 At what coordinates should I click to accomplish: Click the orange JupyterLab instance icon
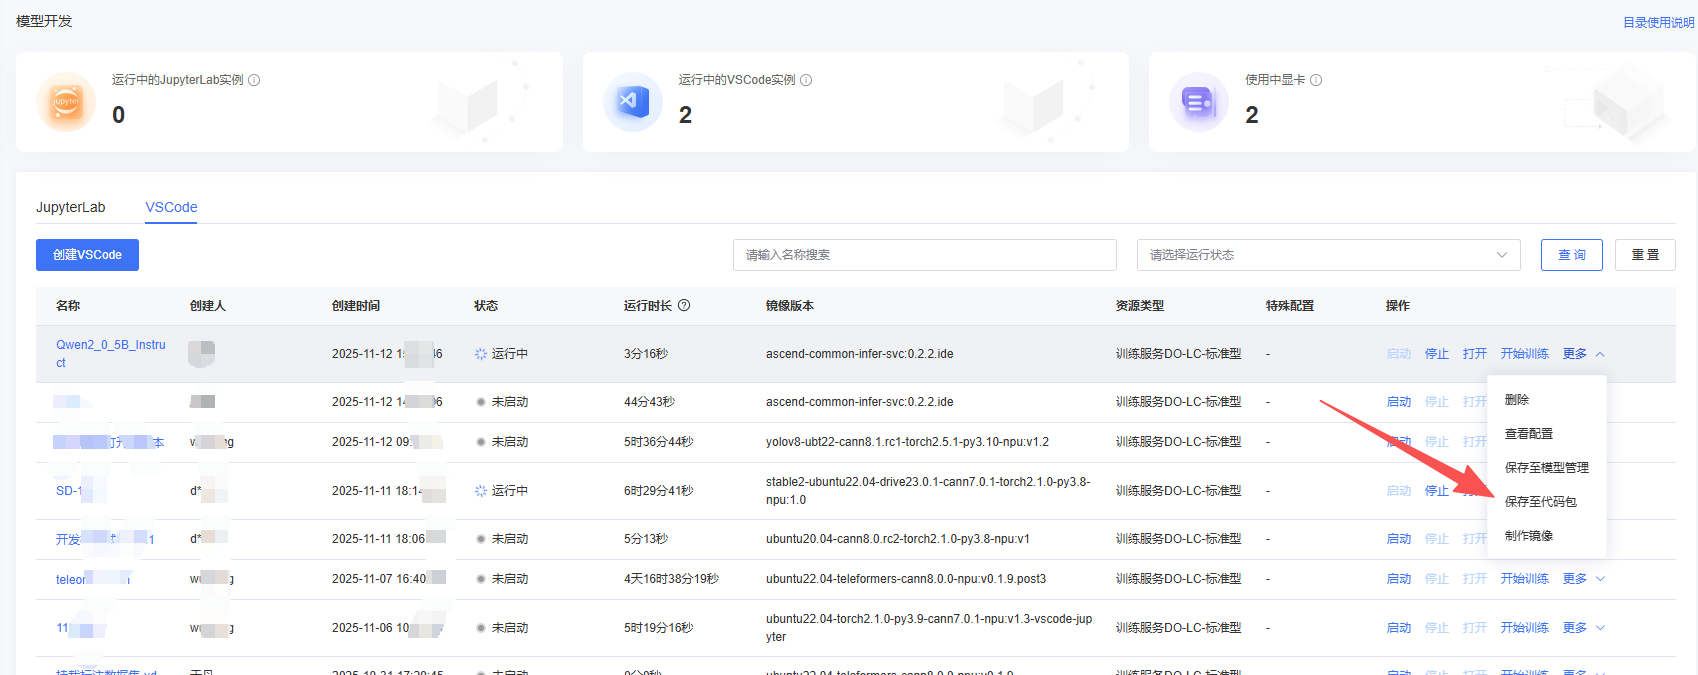click(66, 102)
